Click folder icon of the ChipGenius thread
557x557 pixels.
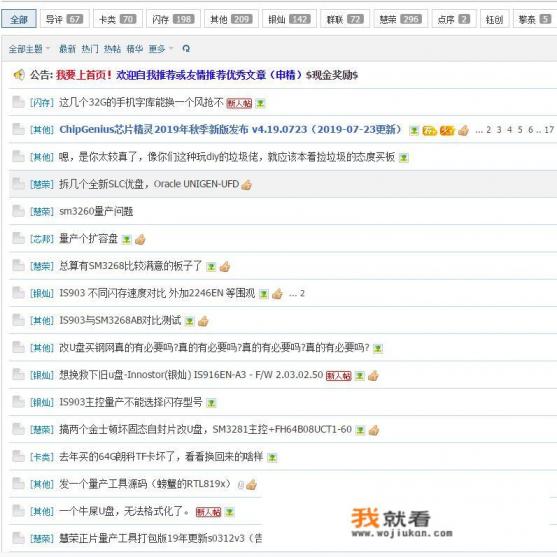(x=18, y=129)
